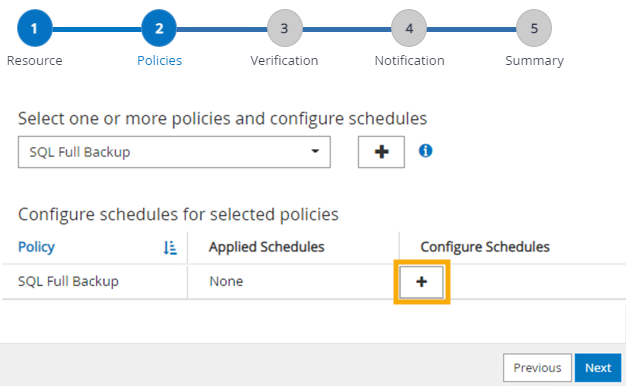Viewport: 626px width, 386px height.
Task: Open the SQL Full Backup policy dropdown
Action: 174,152
